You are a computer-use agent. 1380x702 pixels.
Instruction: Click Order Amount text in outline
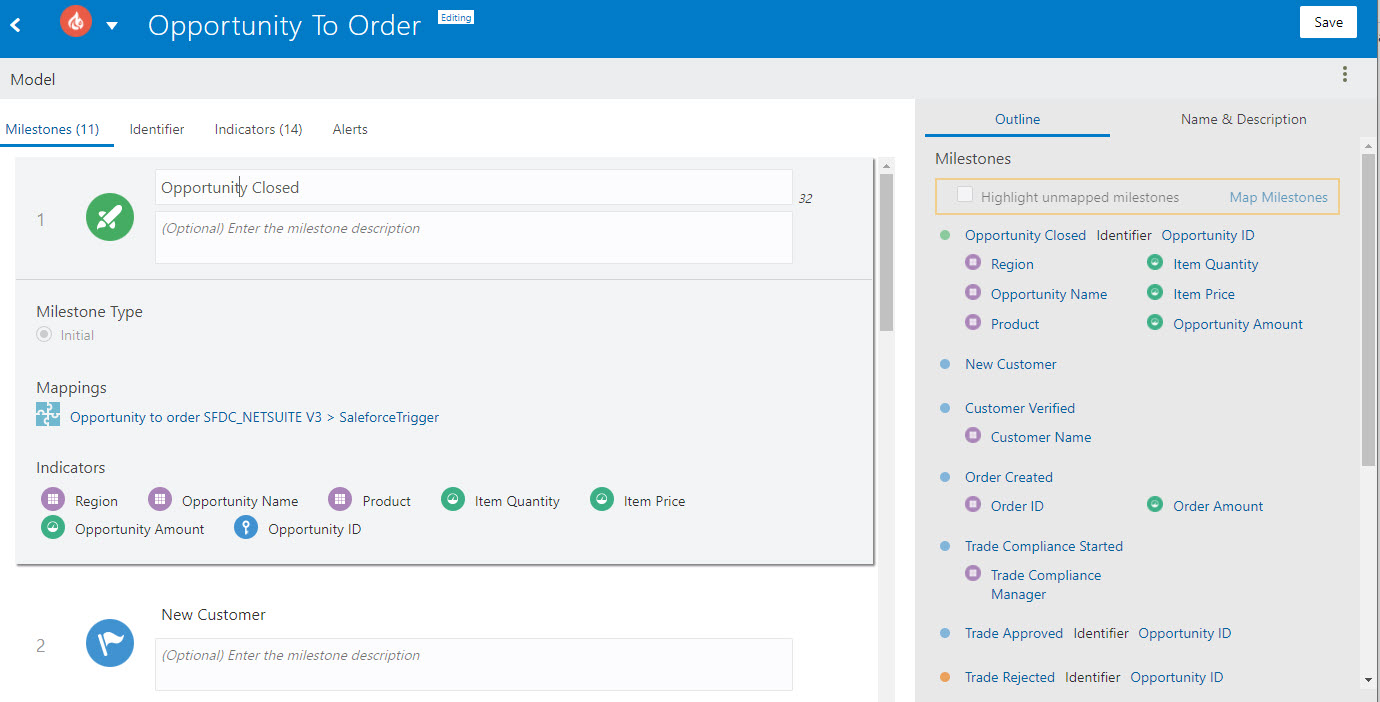click(1218, 506)
